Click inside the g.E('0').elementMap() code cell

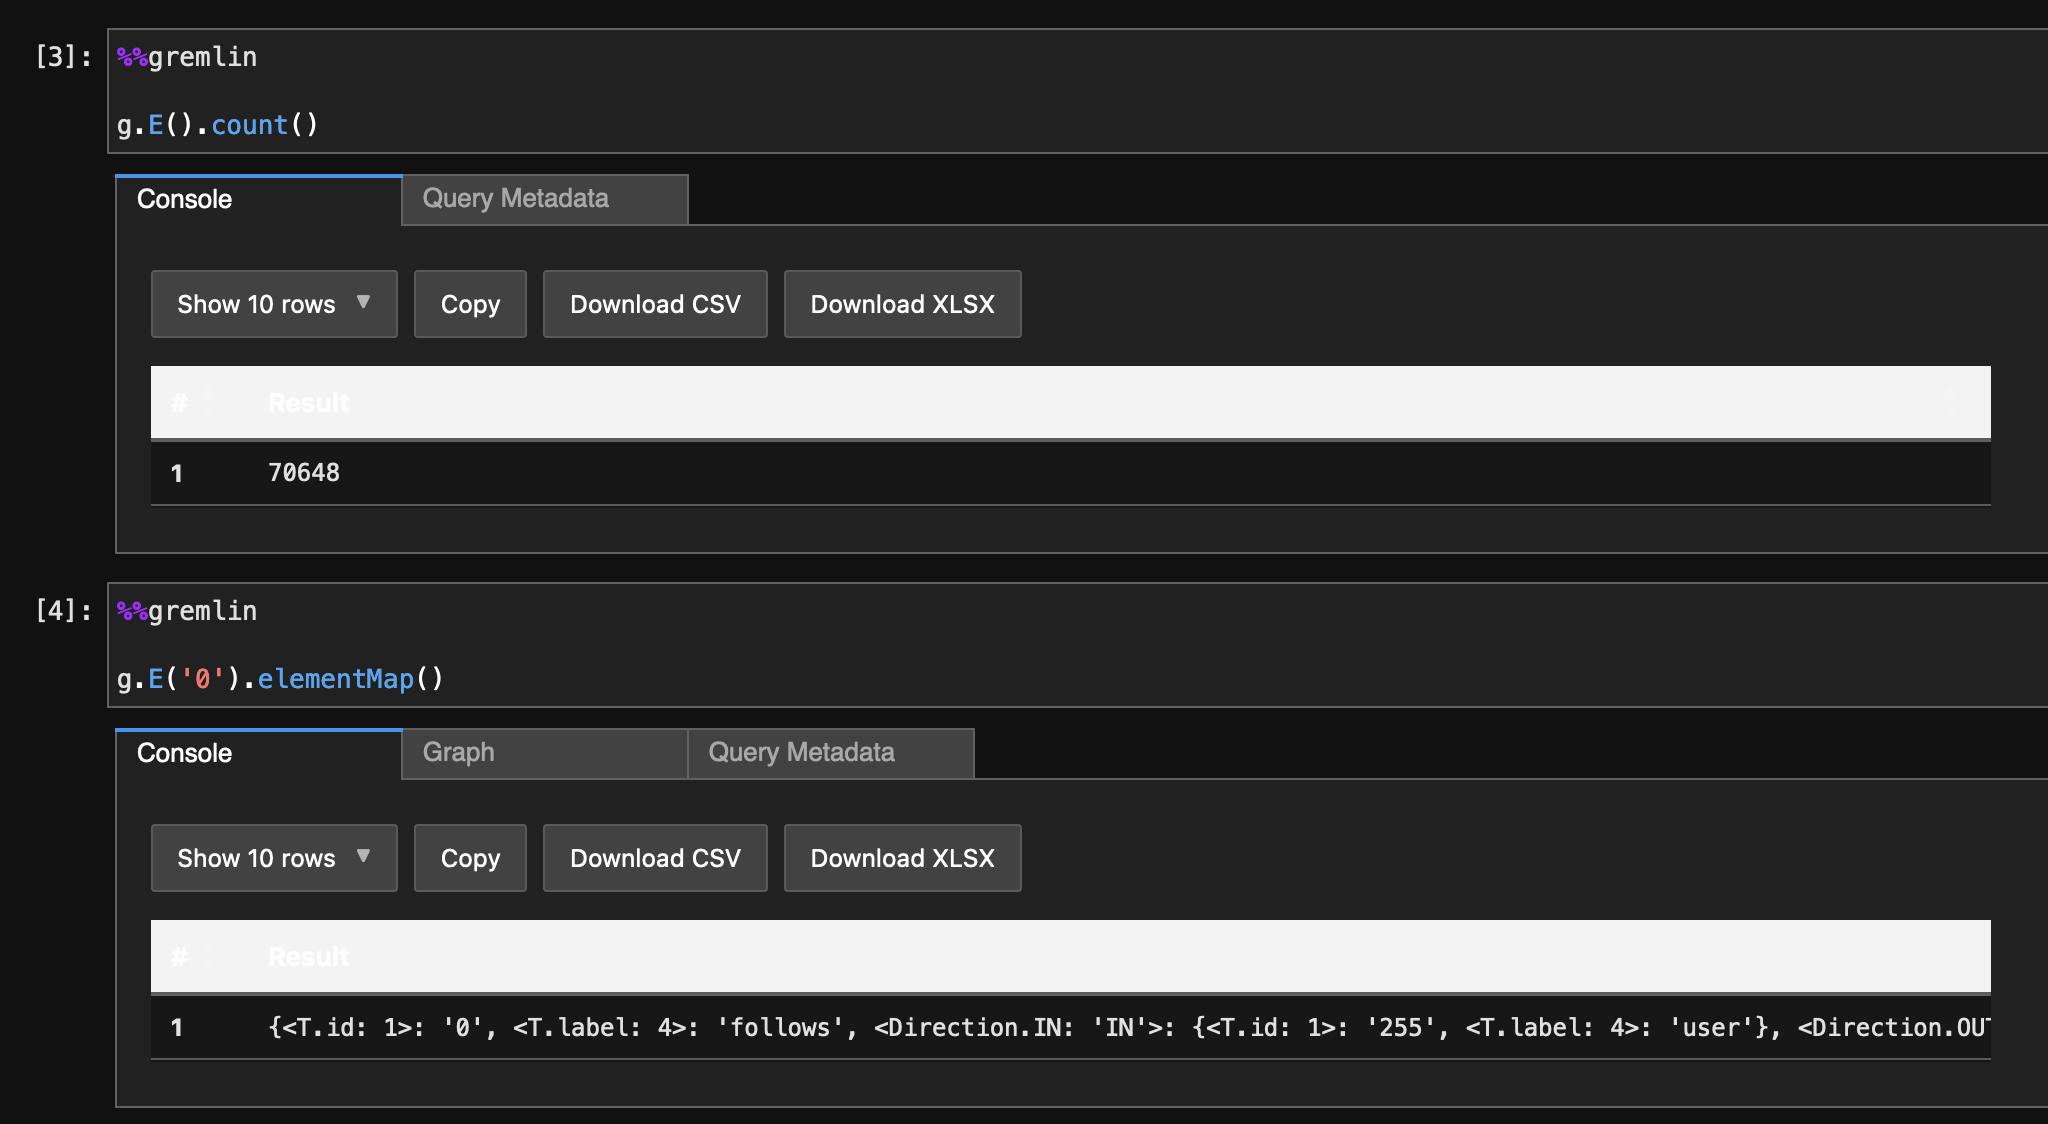tap(280, 678)
